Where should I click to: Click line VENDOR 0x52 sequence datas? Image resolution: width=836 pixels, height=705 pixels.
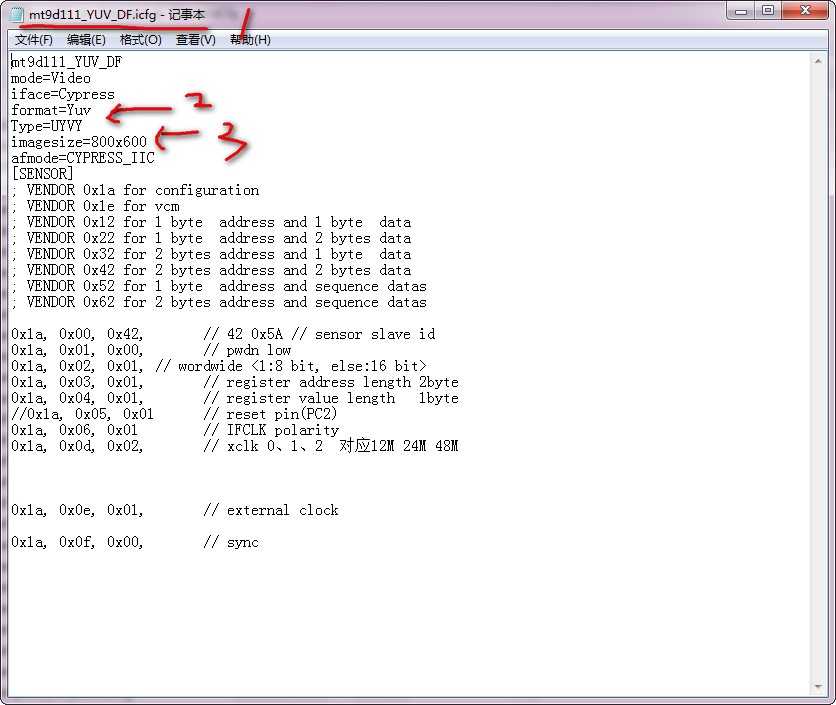coord(219,286)
